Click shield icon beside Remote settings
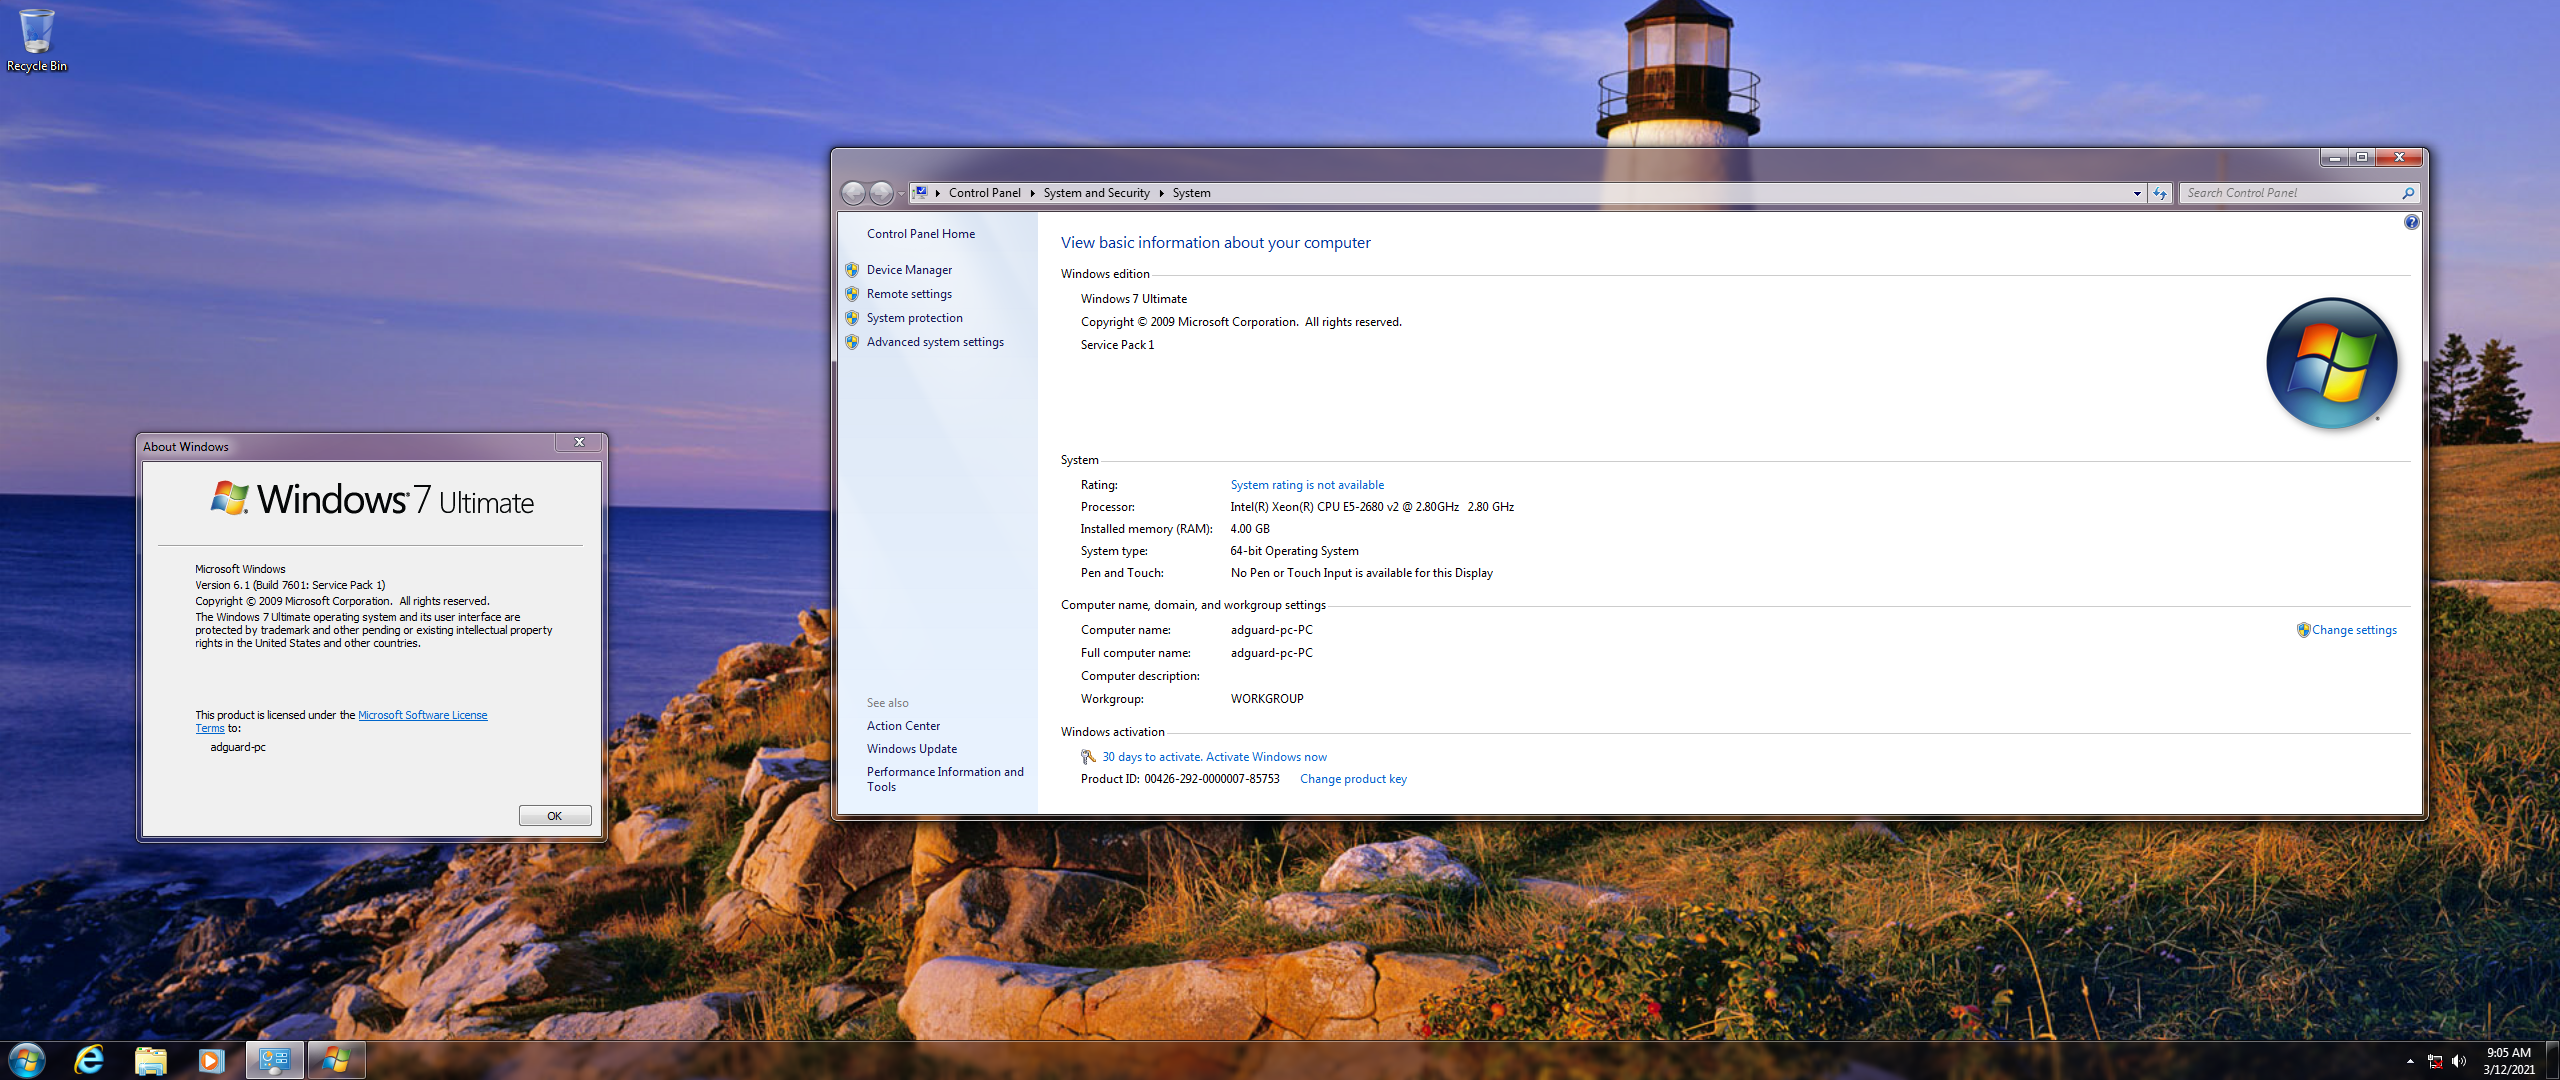 852,294
